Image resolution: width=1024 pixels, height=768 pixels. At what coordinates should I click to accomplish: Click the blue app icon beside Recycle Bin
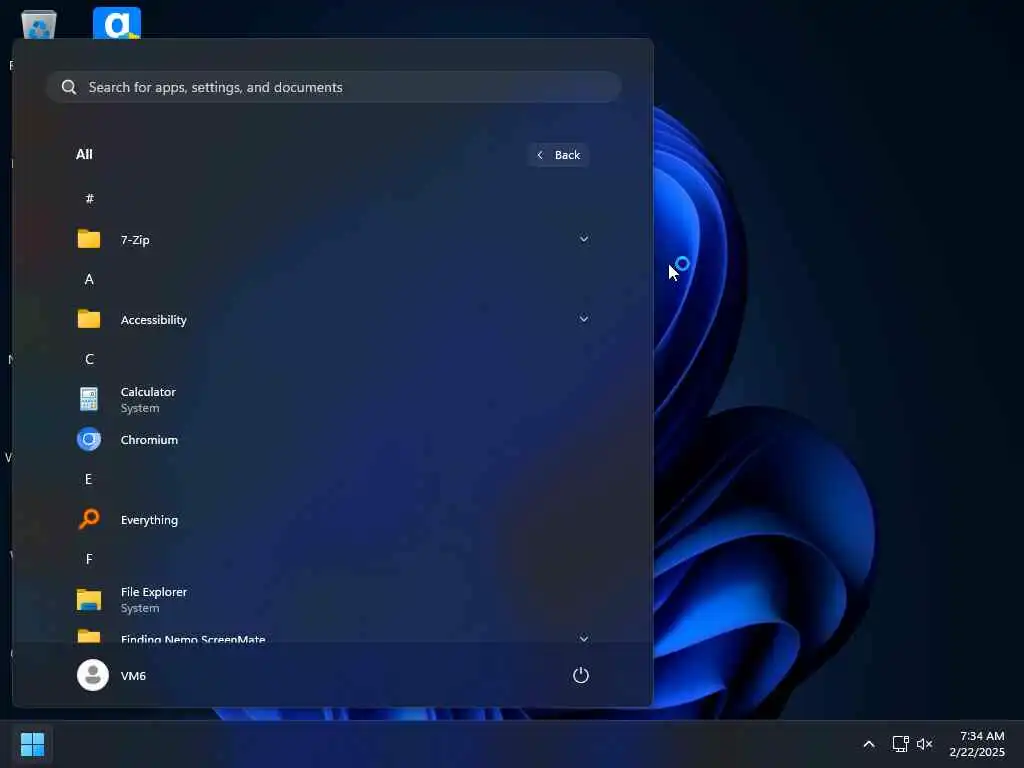pyautogui.click(x=117, y=23)
